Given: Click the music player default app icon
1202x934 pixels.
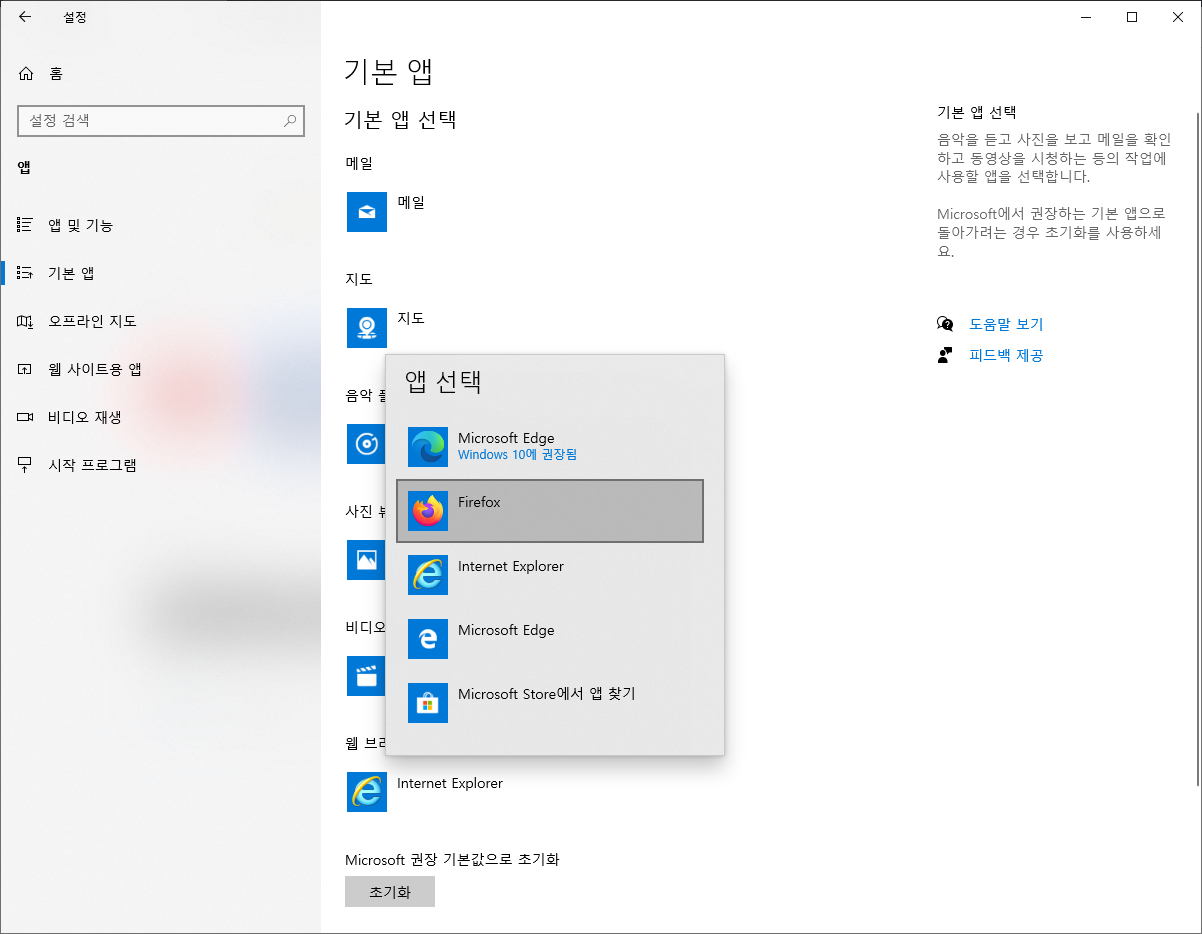Looking at the screenshot, I should (x=366, y=444).
